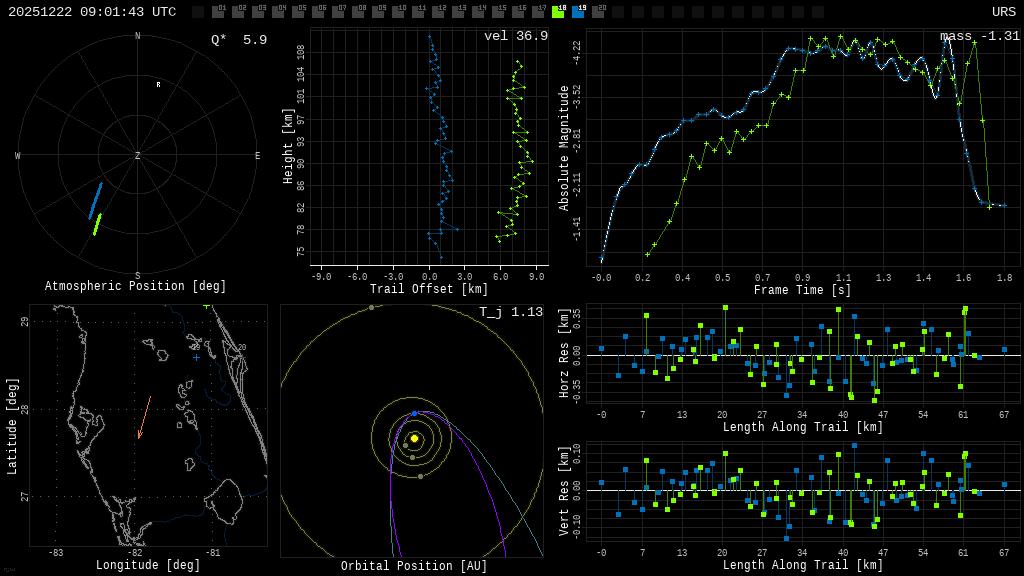Select the gray station 10 indicator box
Image resolution: width=1024 pixels, height=576 pixels.
pyautogui.click(x=398, y=12)
